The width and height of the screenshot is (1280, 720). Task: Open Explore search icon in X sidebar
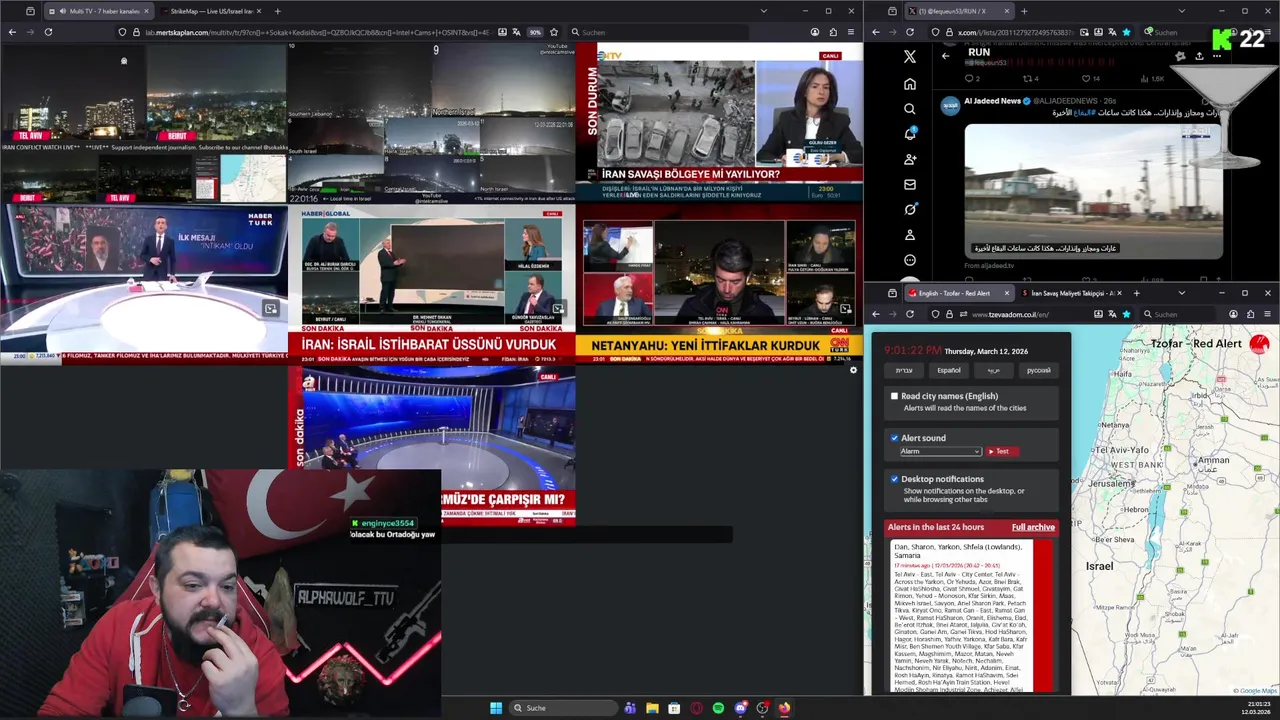coord(909,109)
